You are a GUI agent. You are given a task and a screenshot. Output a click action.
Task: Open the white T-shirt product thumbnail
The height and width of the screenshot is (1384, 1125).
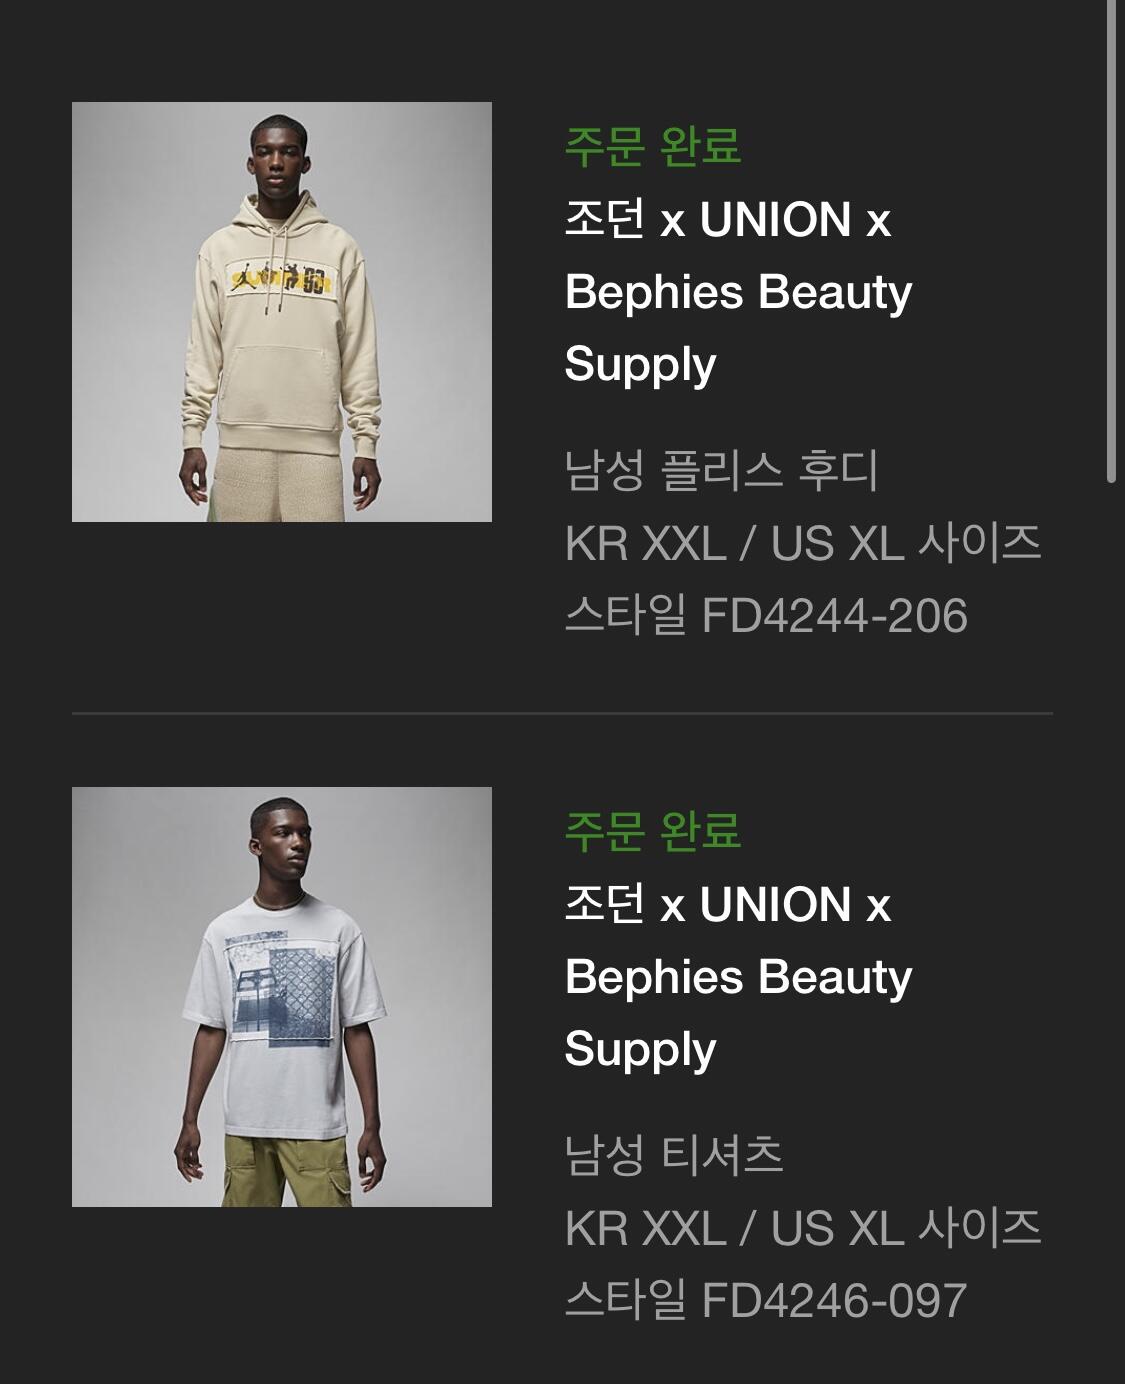(282, 997)
